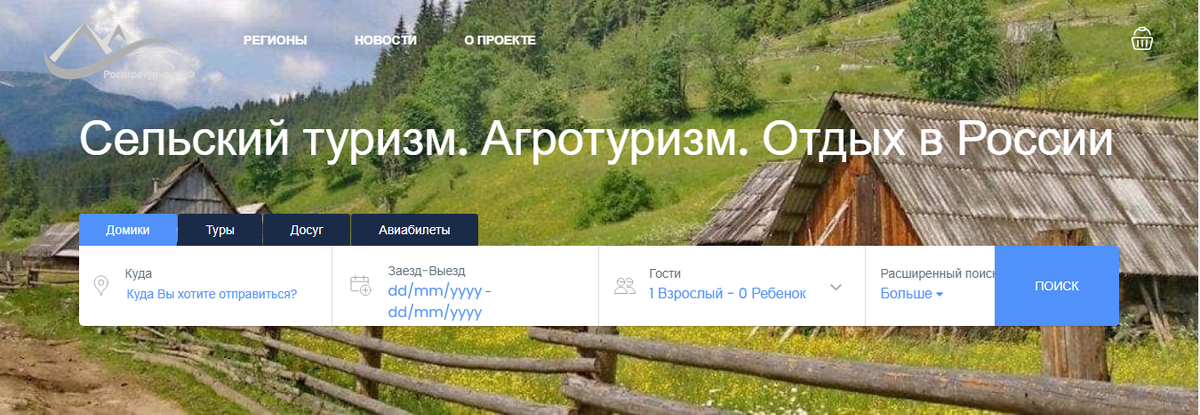This screenshot has height=415, width=1200.
Task: Switch to the Домики tab
Action: [x=128, y=229]
